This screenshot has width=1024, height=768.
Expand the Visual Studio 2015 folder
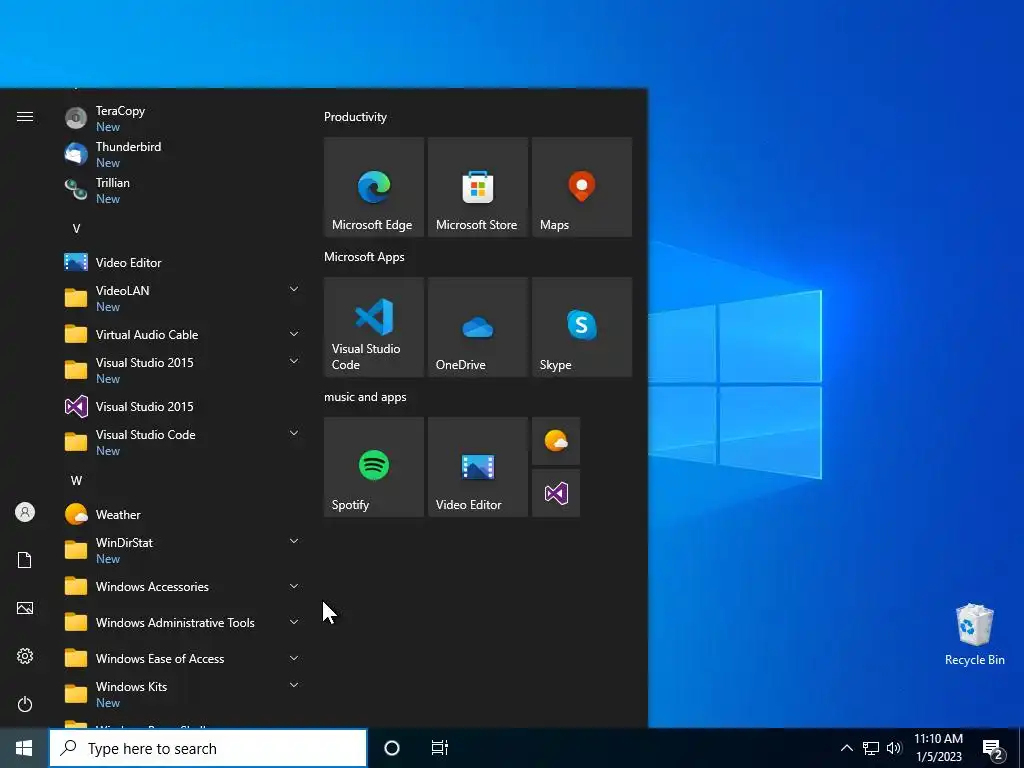point(182,370)
